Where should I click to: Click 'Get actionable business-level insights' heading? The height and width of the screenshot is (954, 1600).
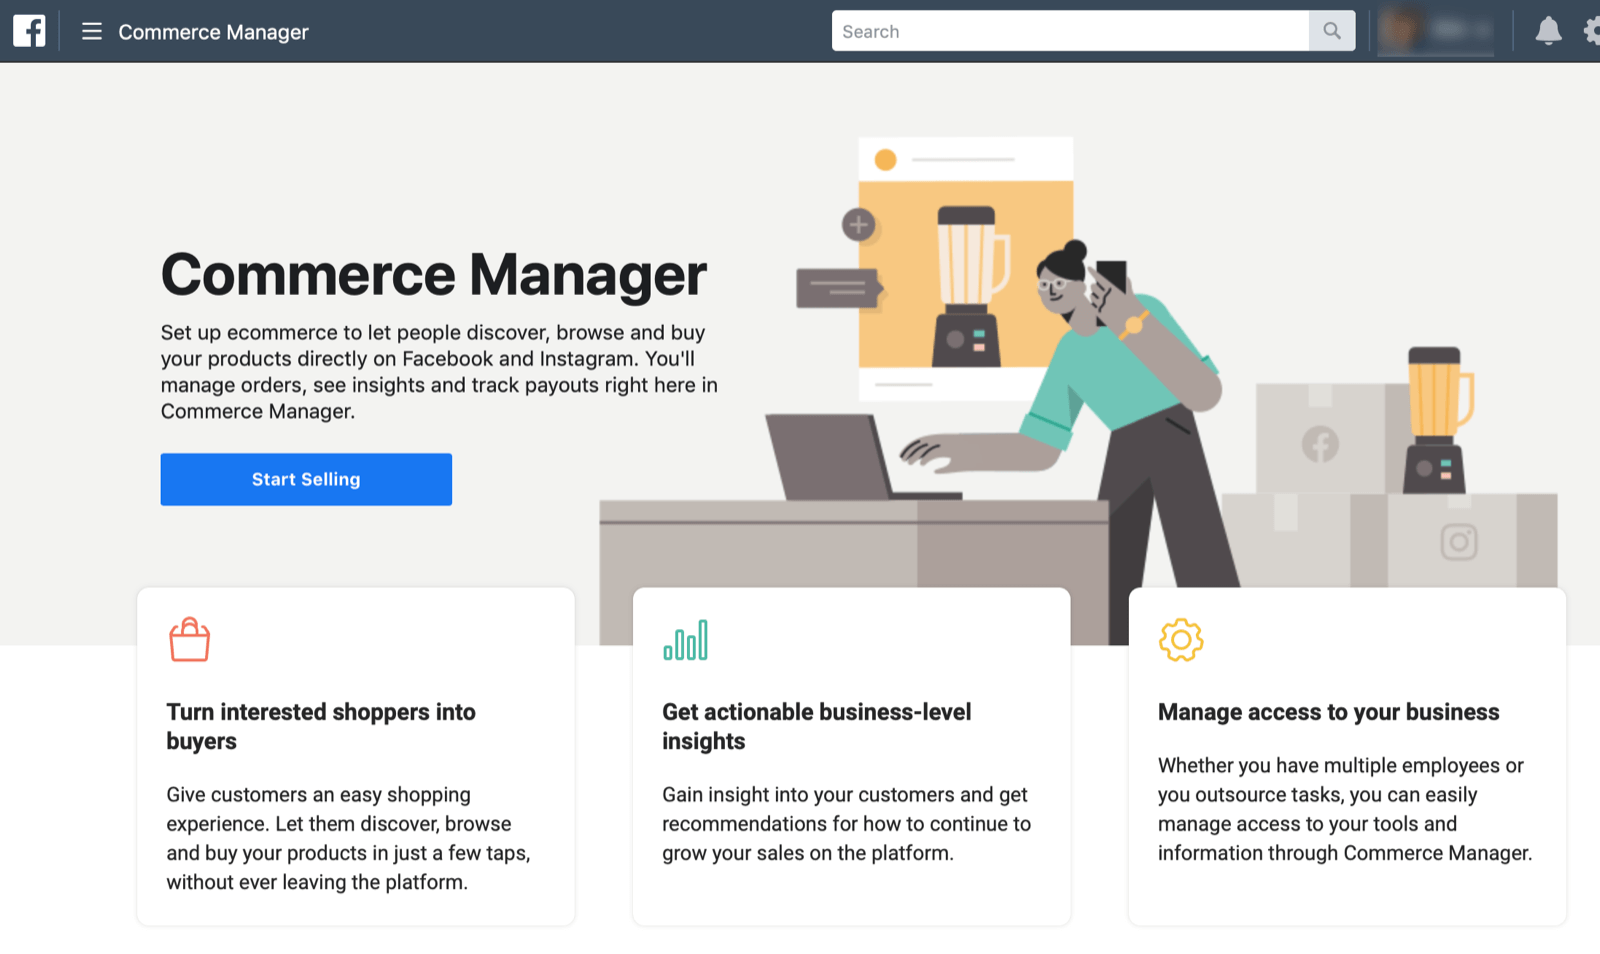[x=816, y=726]
